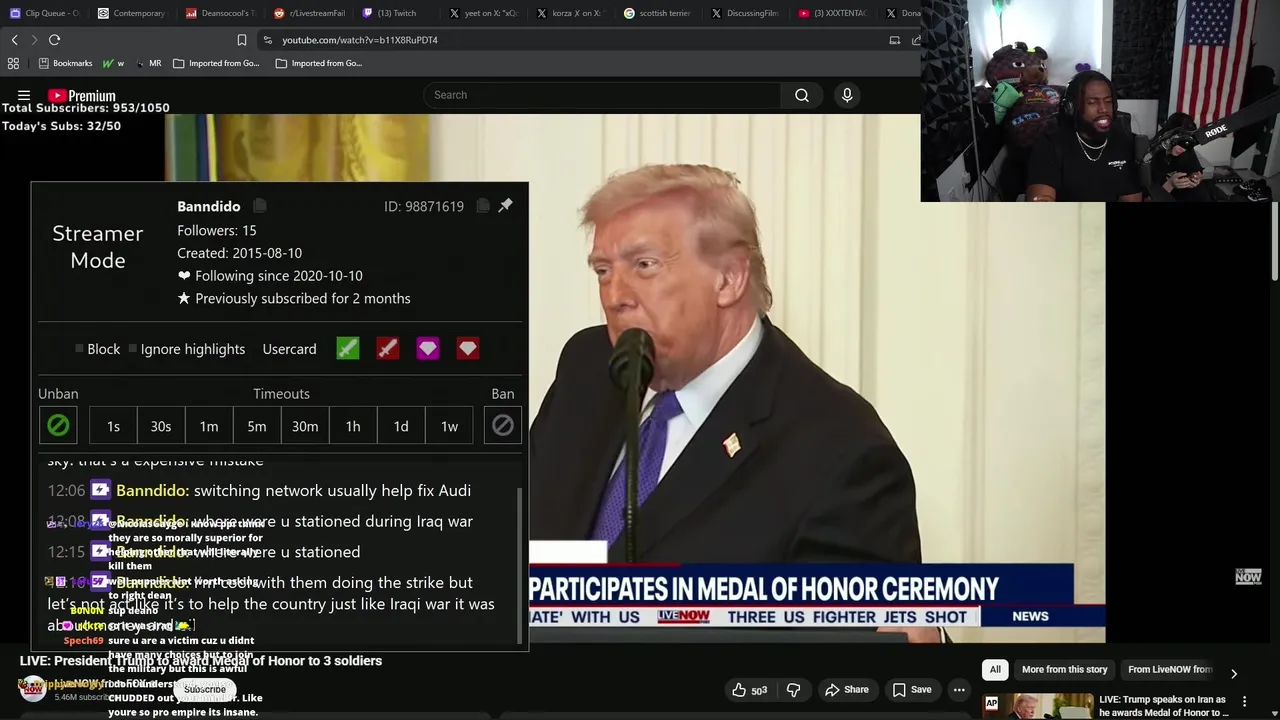Timeout user for 1s

[113, 426]
